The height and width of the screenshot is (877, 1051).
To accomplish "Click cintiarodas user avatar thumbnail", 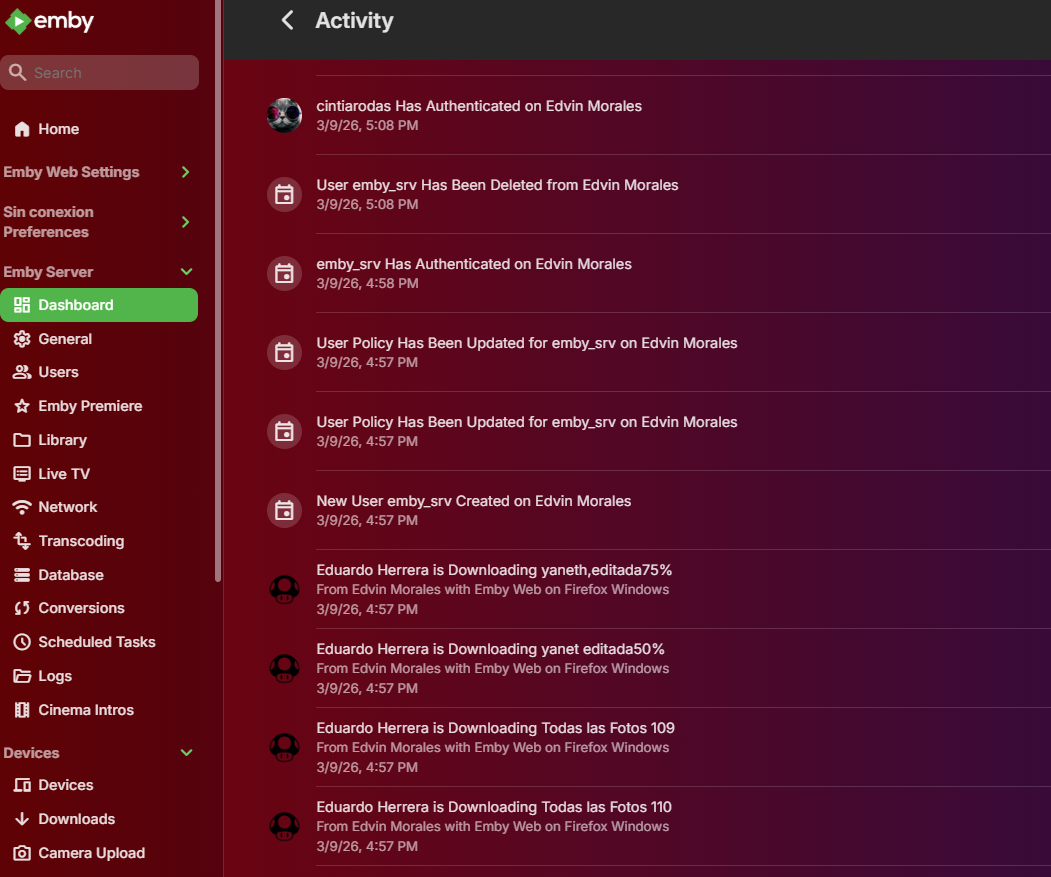I will click(x=285, y=115).
